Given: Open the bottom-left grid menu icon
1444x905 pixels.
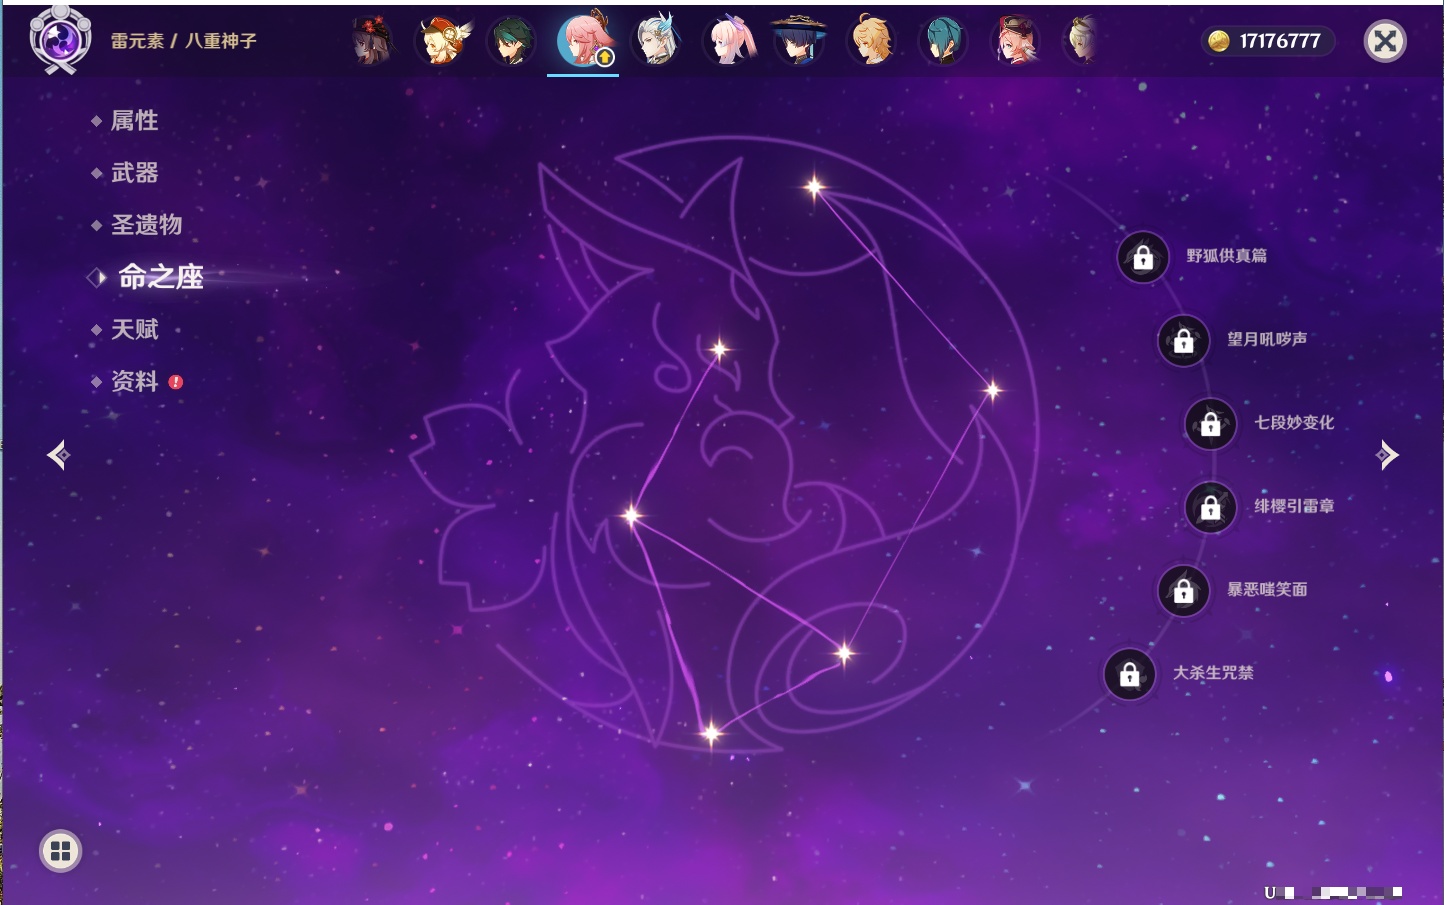Looking at the screenshot, I should [60, 851].
